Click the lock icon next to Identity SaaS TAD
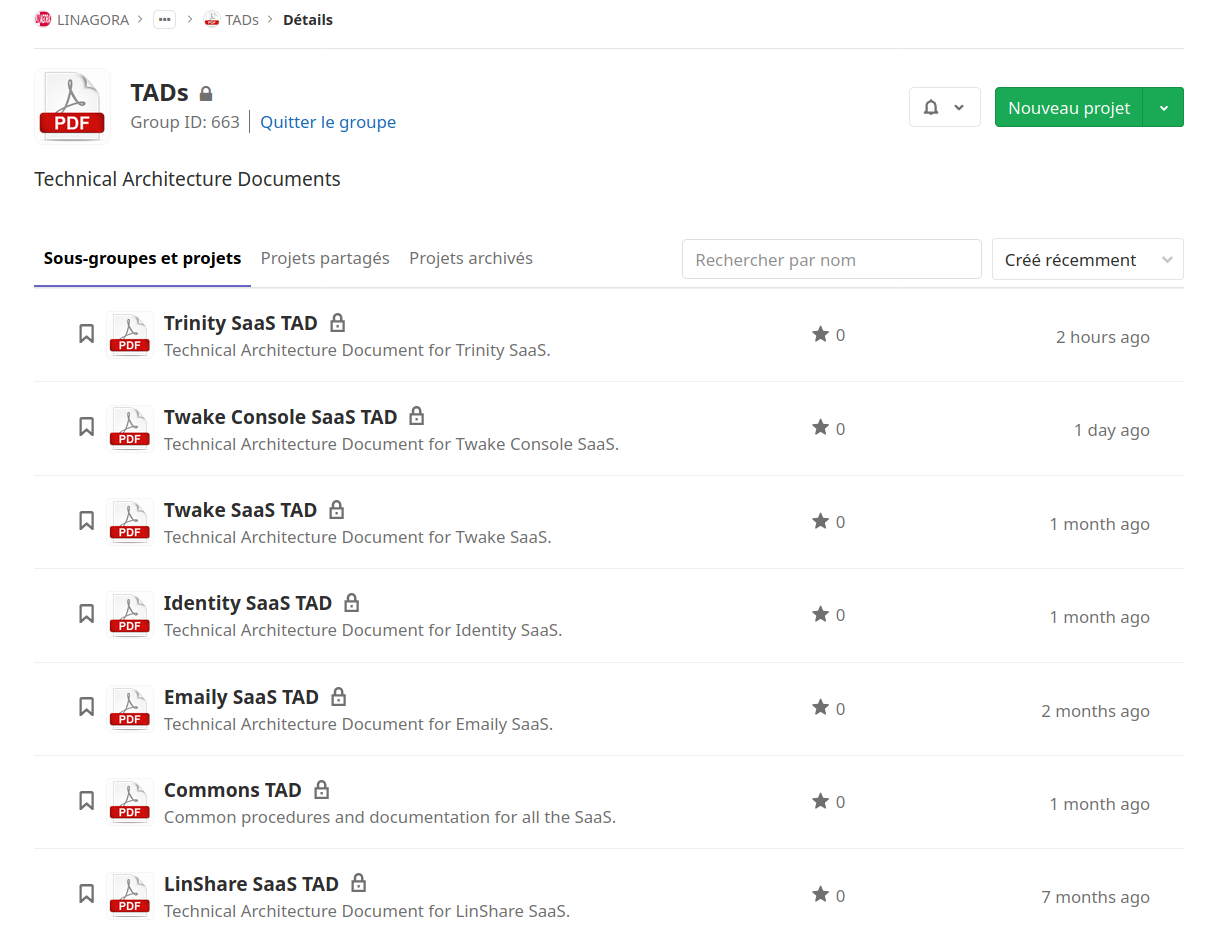Image resolution: width=1209 pixels, height=937 pixels. (x=351, y=603)
